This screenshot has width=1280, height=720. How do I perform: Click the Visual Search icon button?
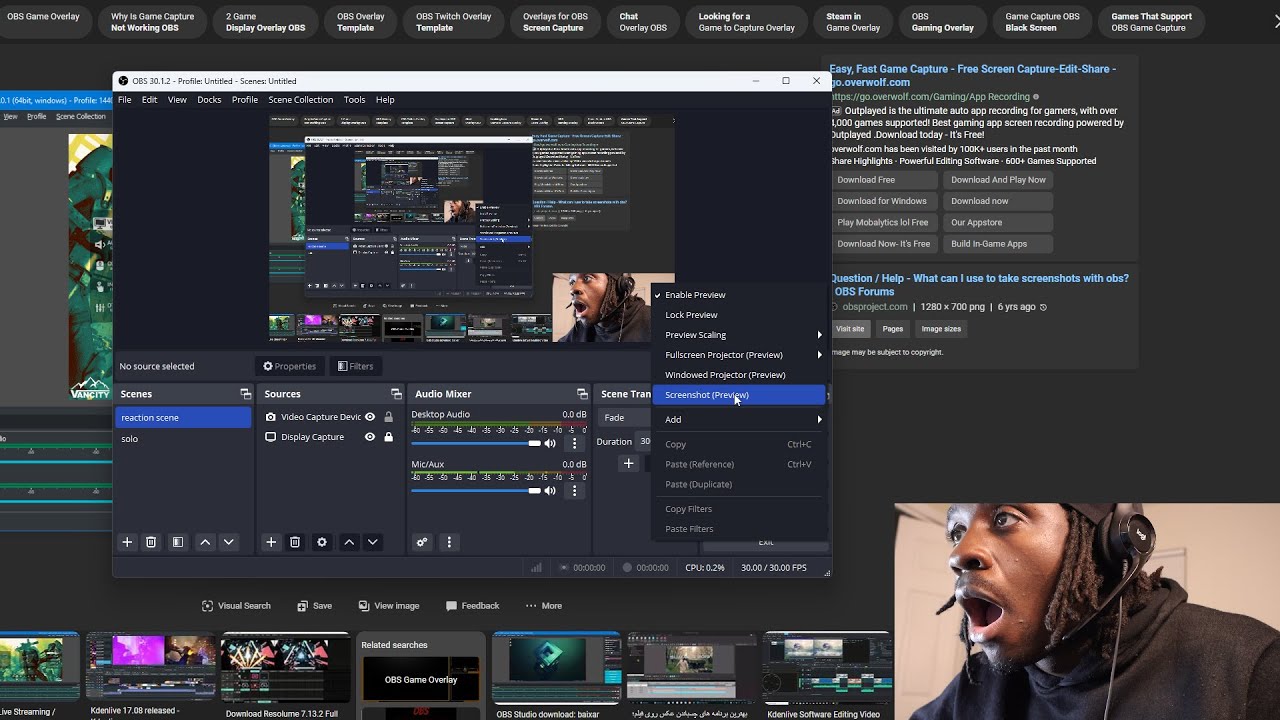pos(236,606)
